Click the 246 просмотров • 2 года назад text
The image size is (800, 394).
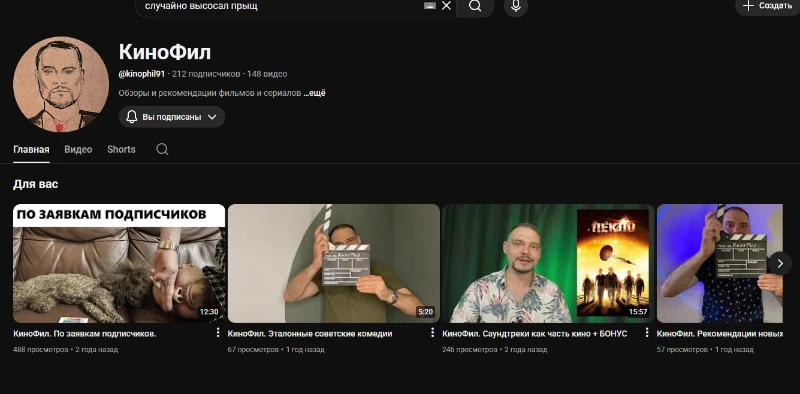click(494, 350)
